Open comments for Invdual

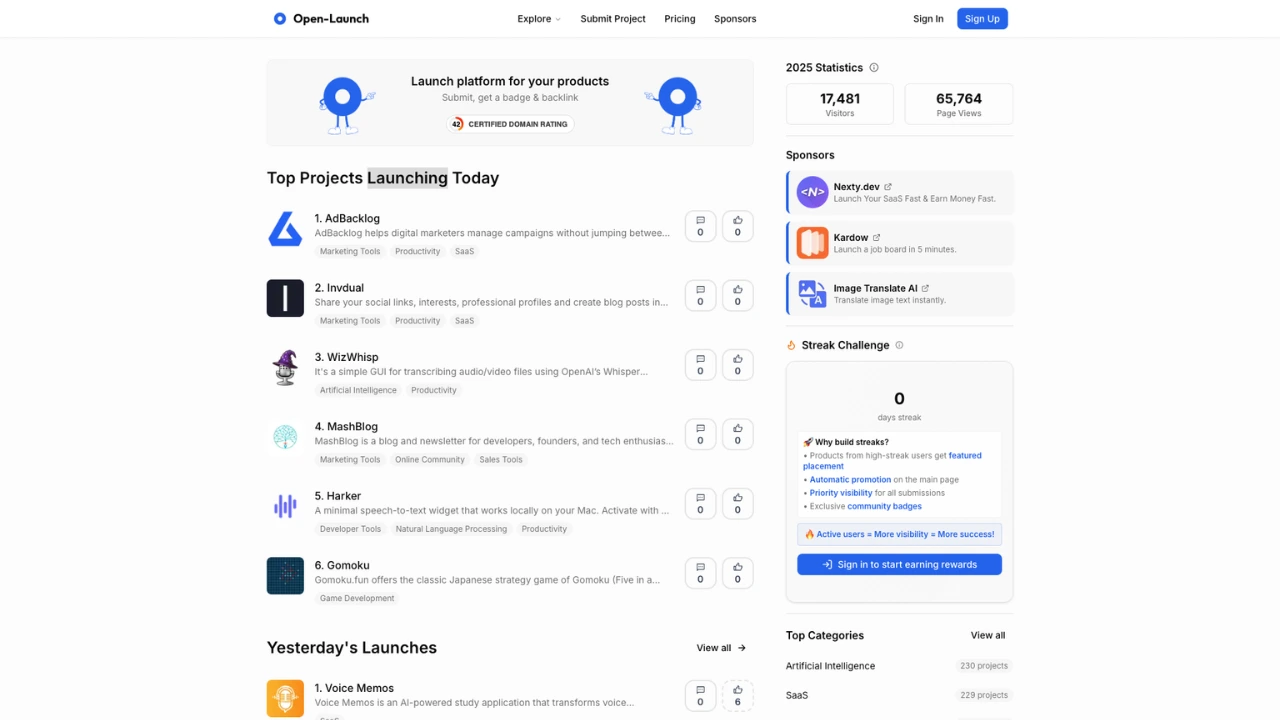700,295
